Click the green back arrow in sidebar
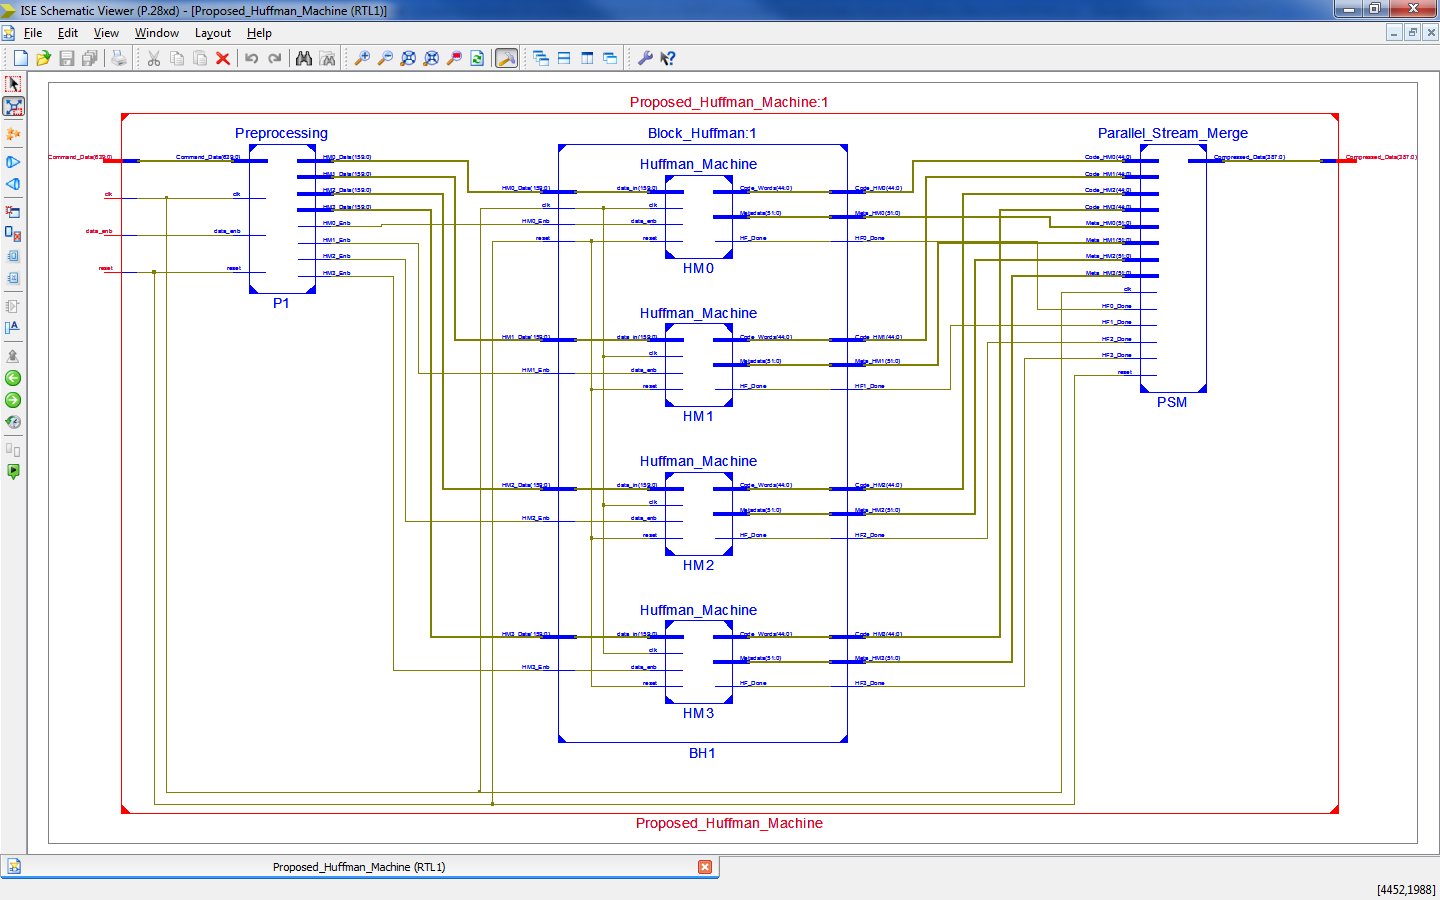This screenshot has height=900, width=1440. 13,378
